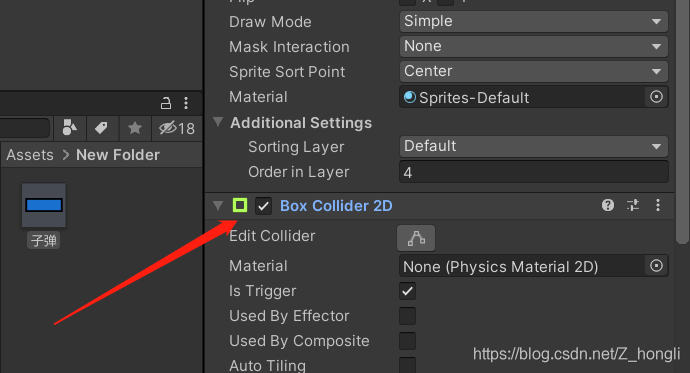
Task: Click the Favorites star icon
Action: [135, 128]
